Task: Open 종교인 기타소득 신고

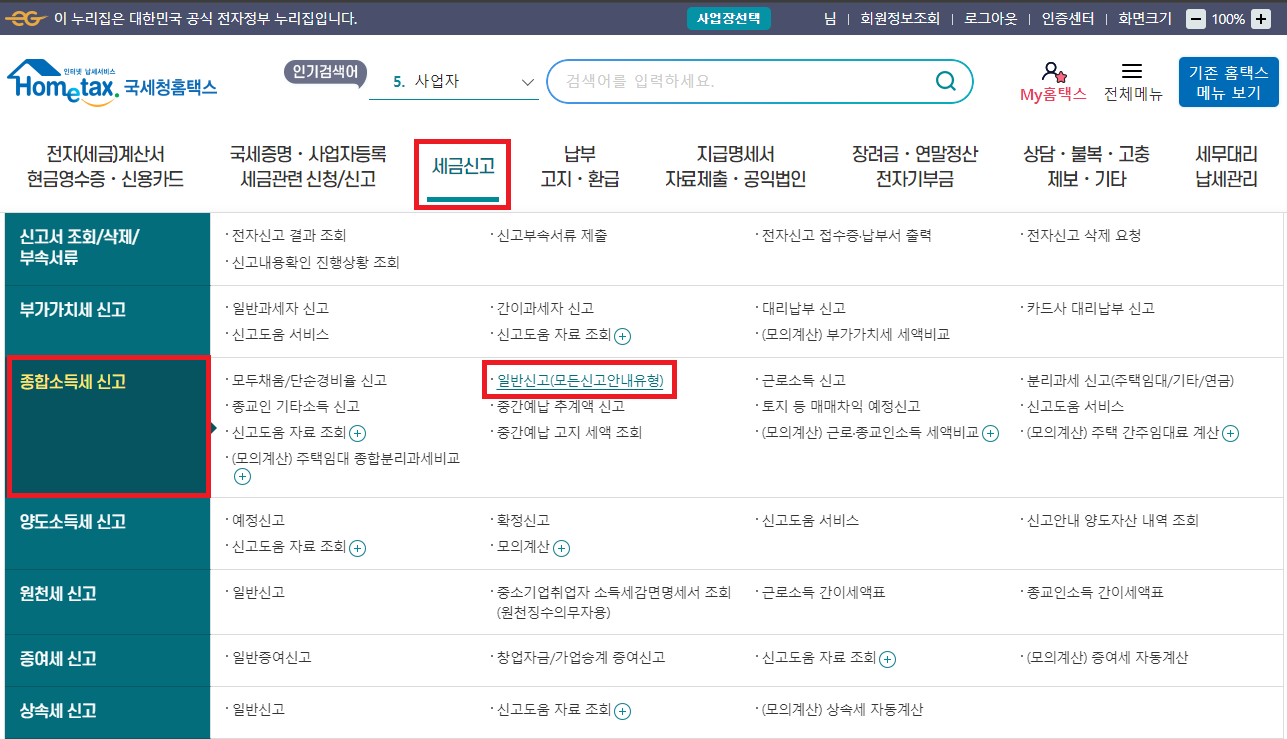Action: 295,407
